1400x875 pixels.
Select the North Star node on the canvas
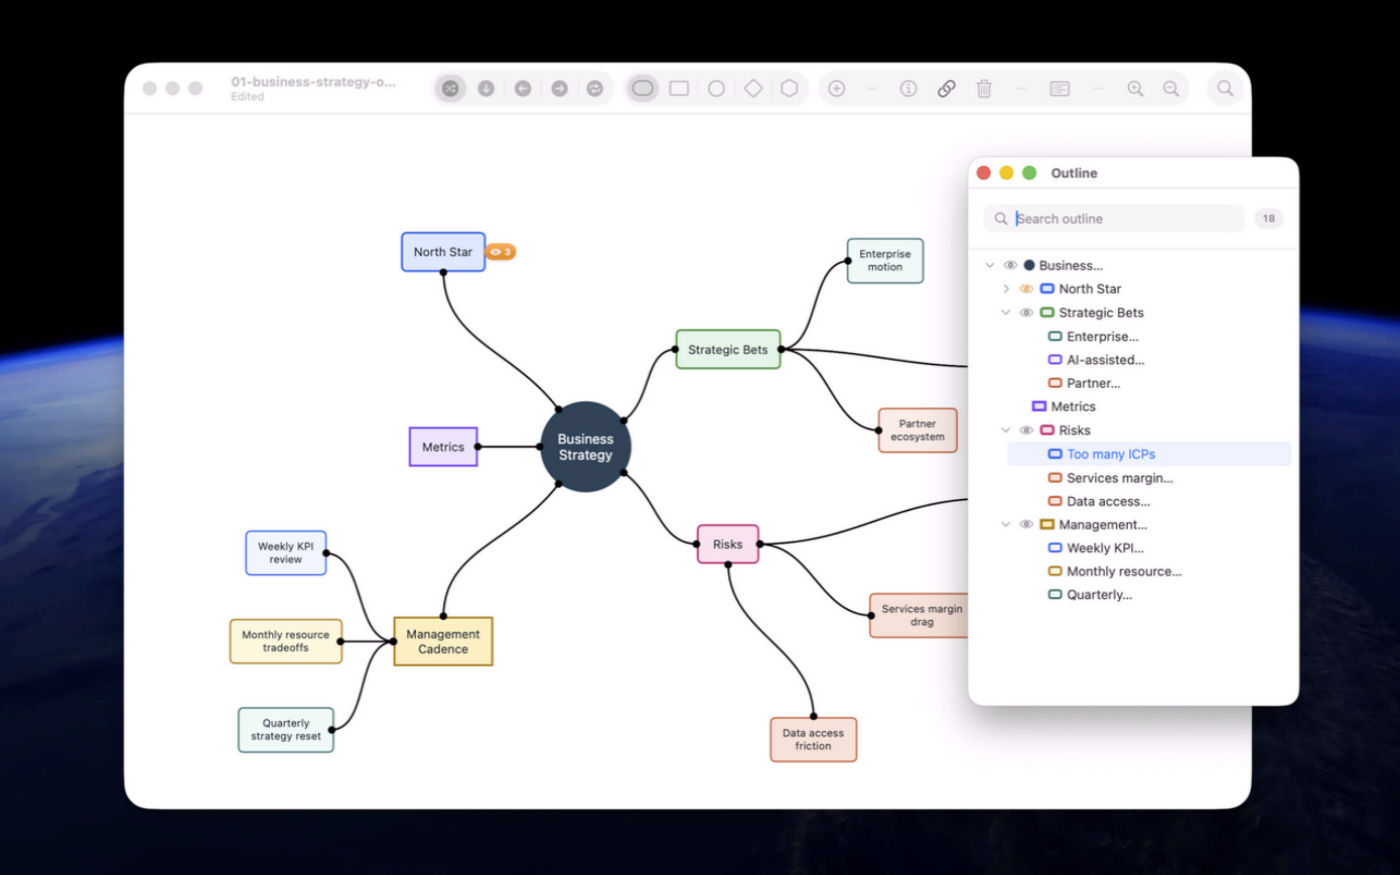443,252
